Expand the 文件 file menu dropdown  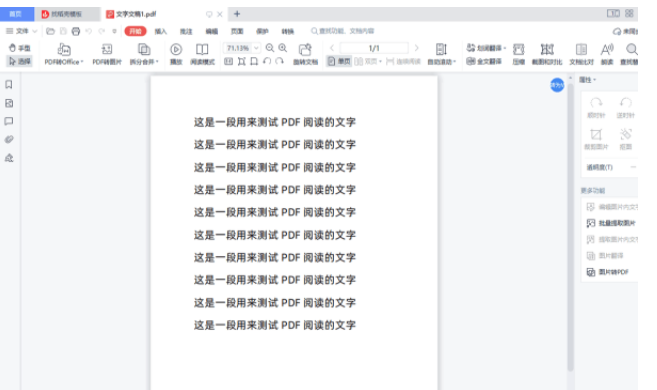pos(22,31)
